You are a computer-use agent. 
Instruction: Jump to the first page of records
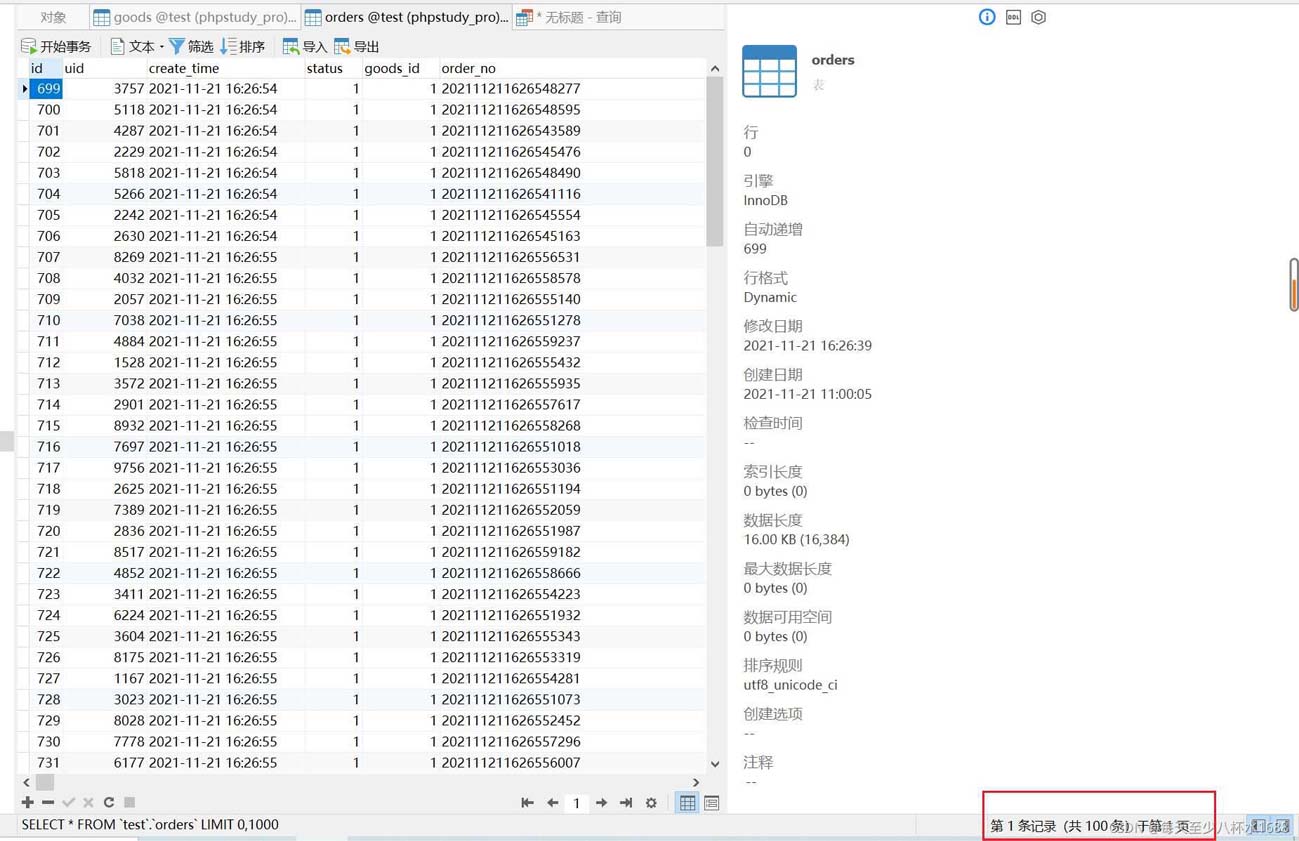click(x=527, y=803)
